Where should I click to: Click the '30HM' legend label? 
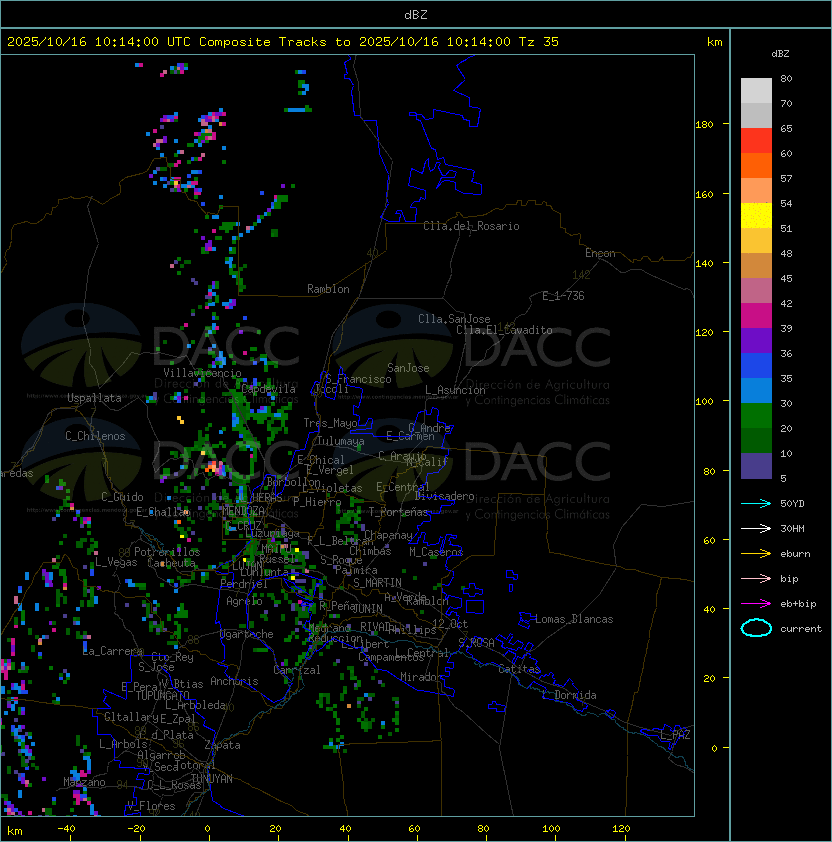(792, 528)
